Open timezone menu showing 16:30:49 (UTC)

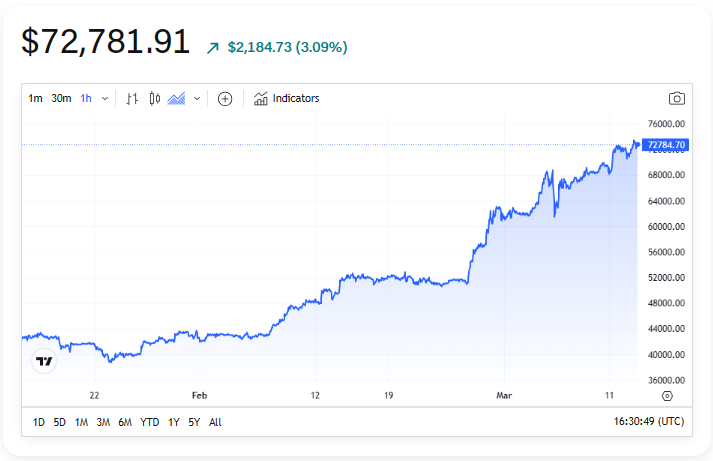(649, 422)
